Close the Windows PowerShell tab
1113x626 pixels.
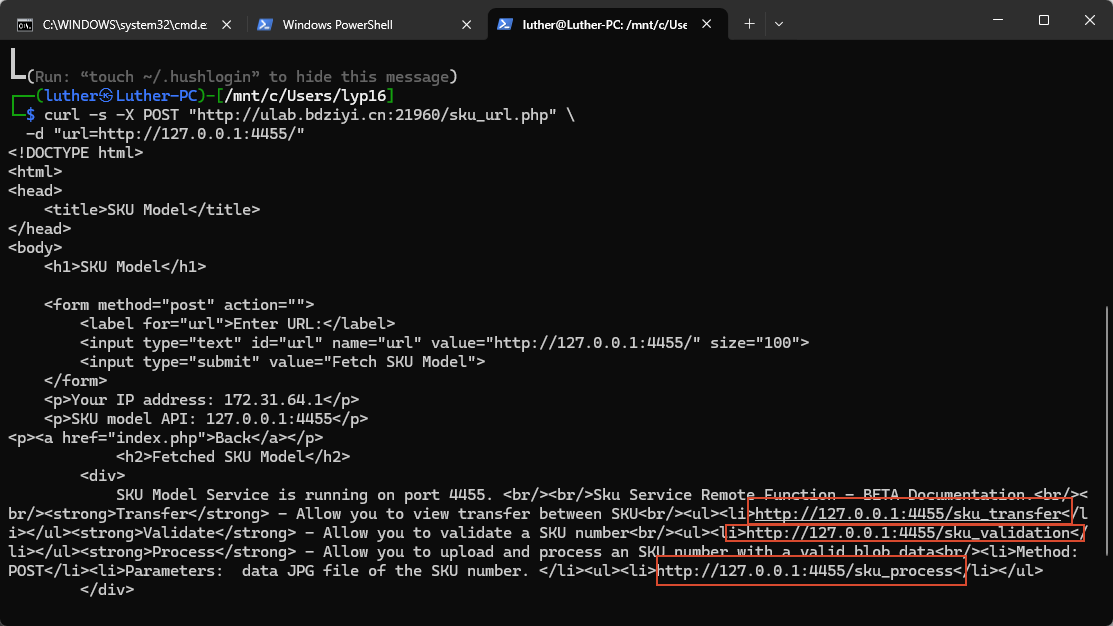pos(466,25)
